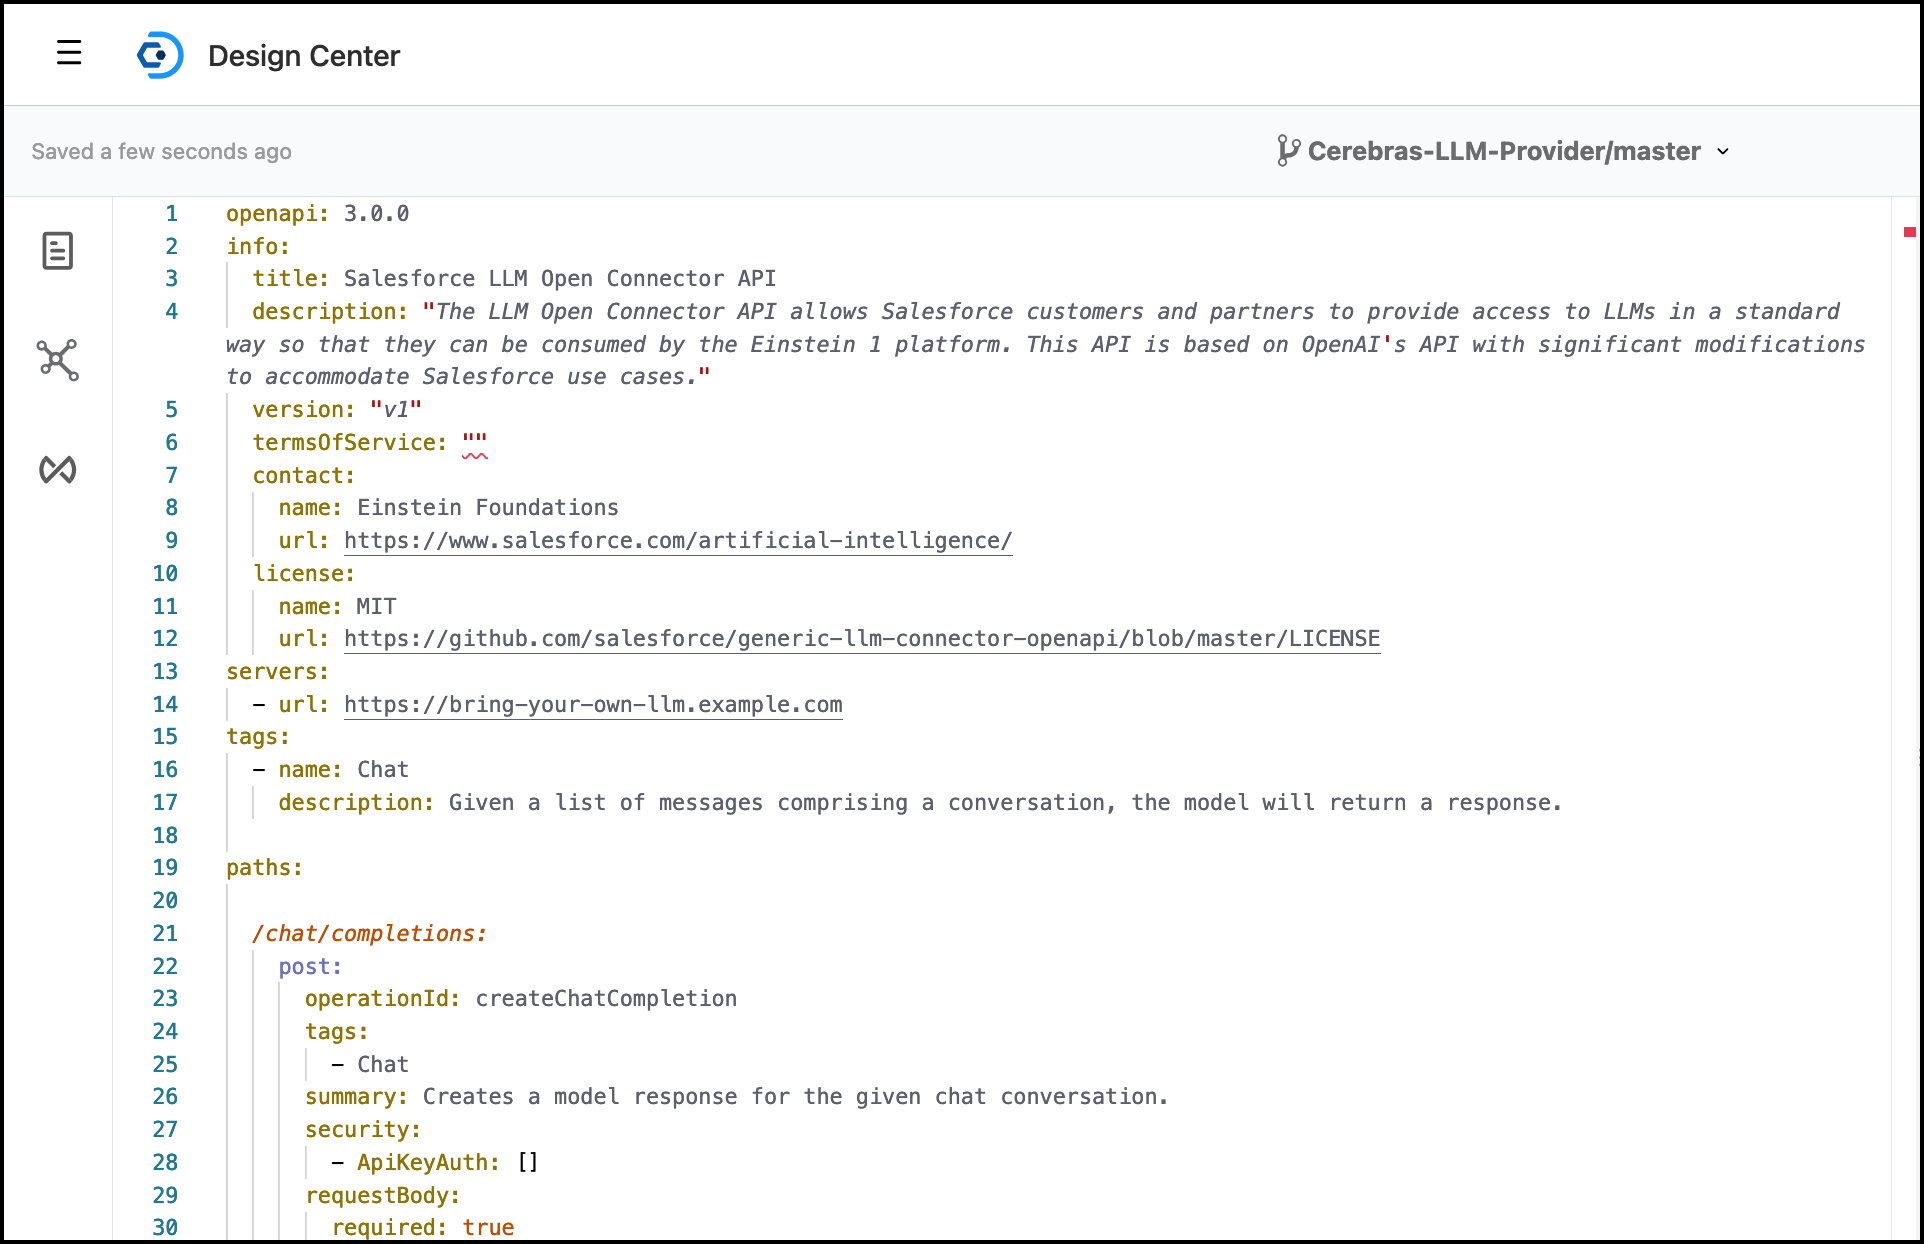Click the 'Saved a few seconds ago' status

pyautogui.click(x=161, y=152)
